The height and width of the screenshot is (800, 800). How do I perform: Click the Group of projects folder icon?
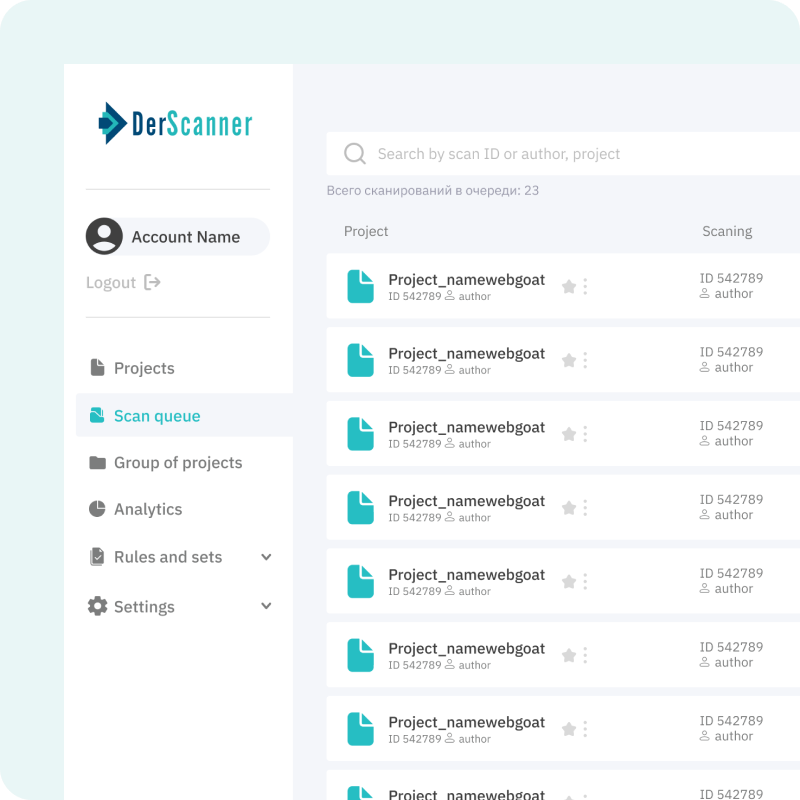point(96,462)
